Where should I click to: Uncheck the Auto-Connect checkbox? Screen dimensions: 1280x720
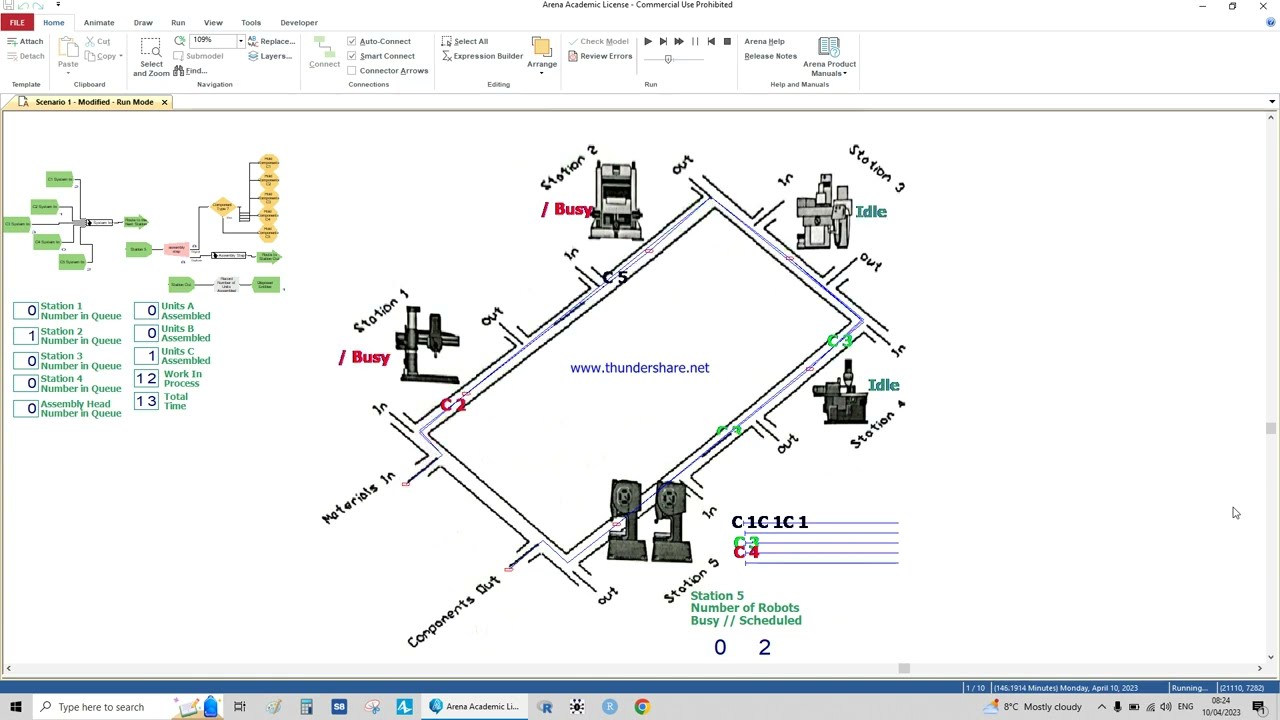(352, 42)
